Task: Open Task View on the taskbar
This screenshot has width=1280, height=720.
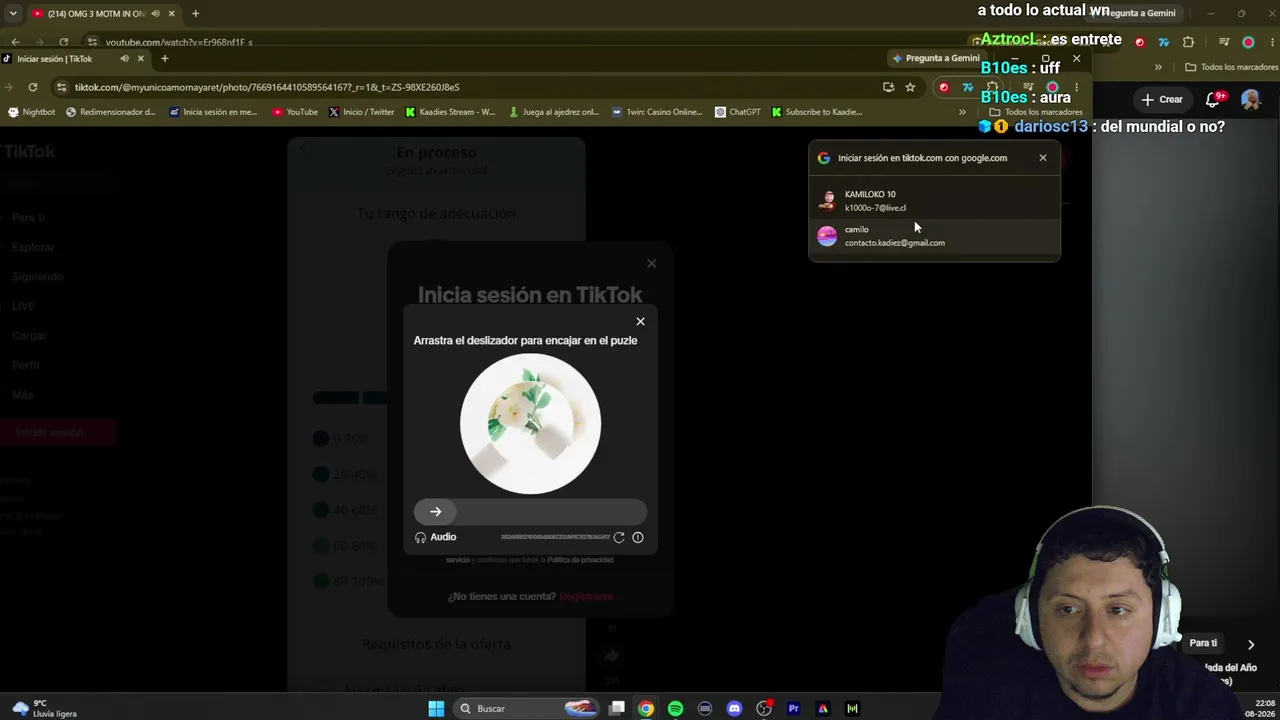Action: pyautogui.click(x=617, y=709)
